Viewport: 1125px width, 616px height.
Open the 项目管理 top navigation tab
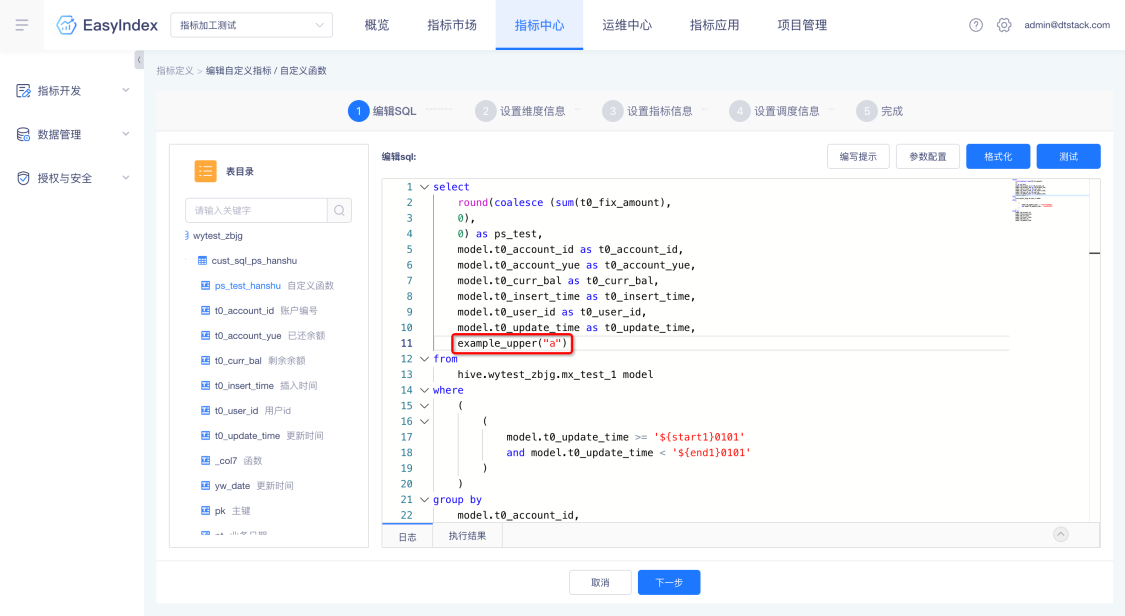click(802, 25)
